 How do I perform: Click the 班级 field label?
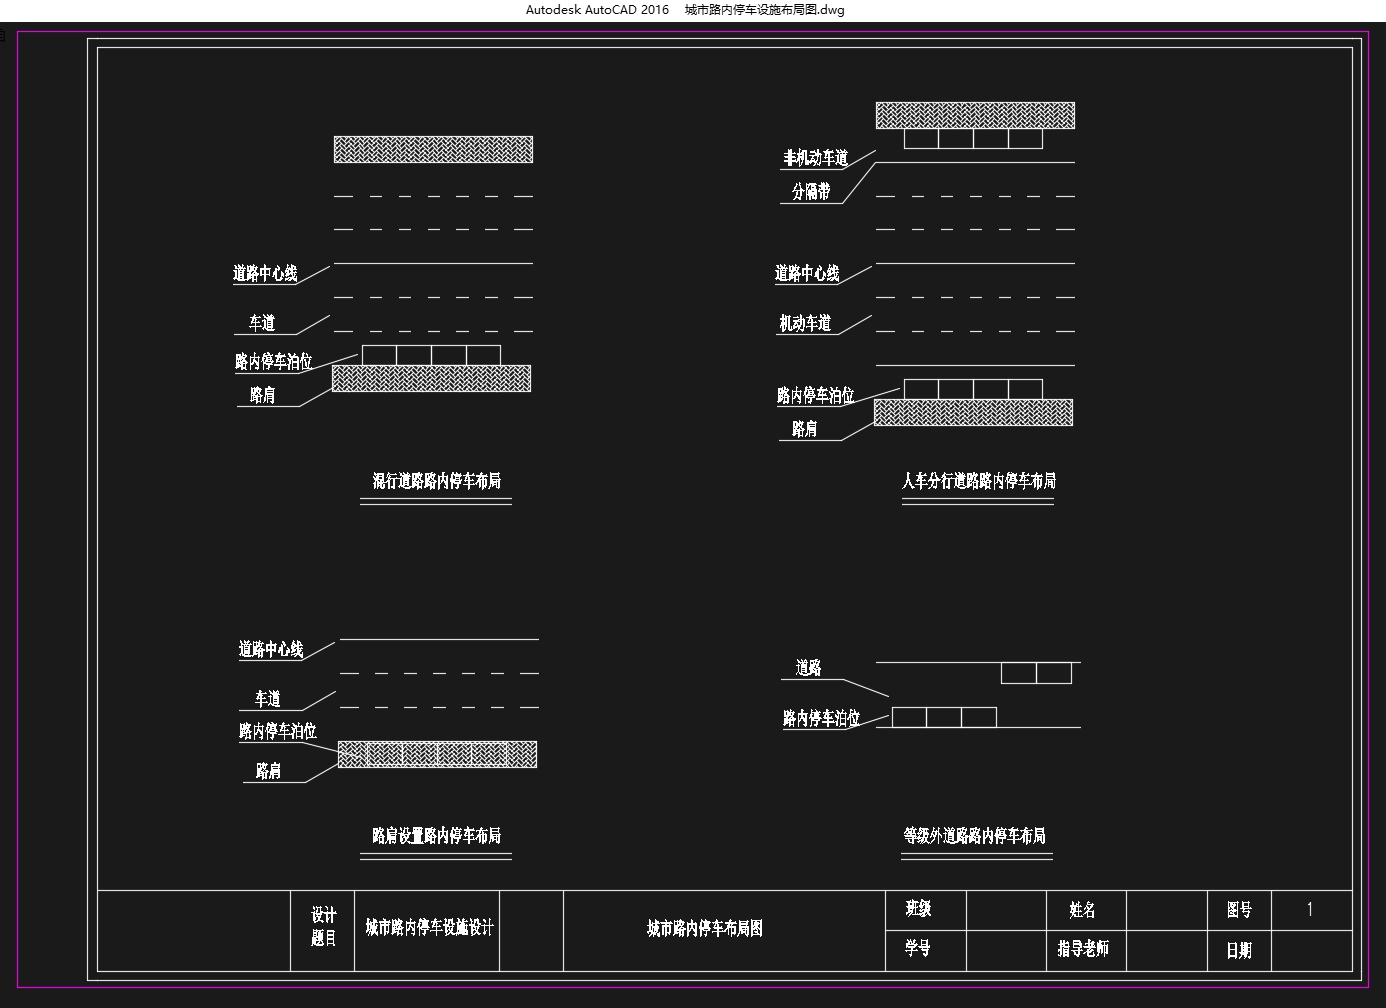pos(919,908)
